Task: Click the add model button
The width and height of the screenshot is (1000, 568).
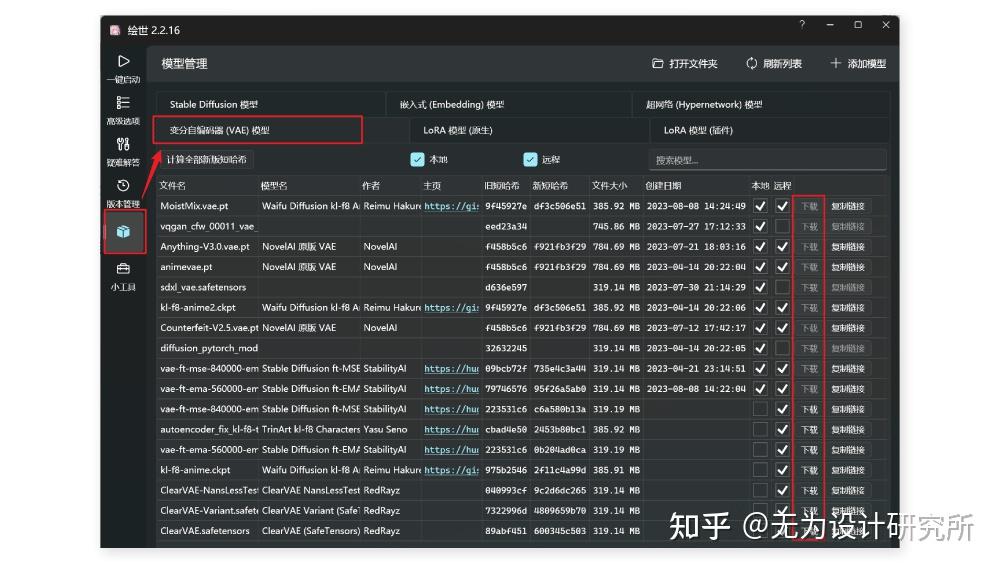Action: (x=858, y=64)
